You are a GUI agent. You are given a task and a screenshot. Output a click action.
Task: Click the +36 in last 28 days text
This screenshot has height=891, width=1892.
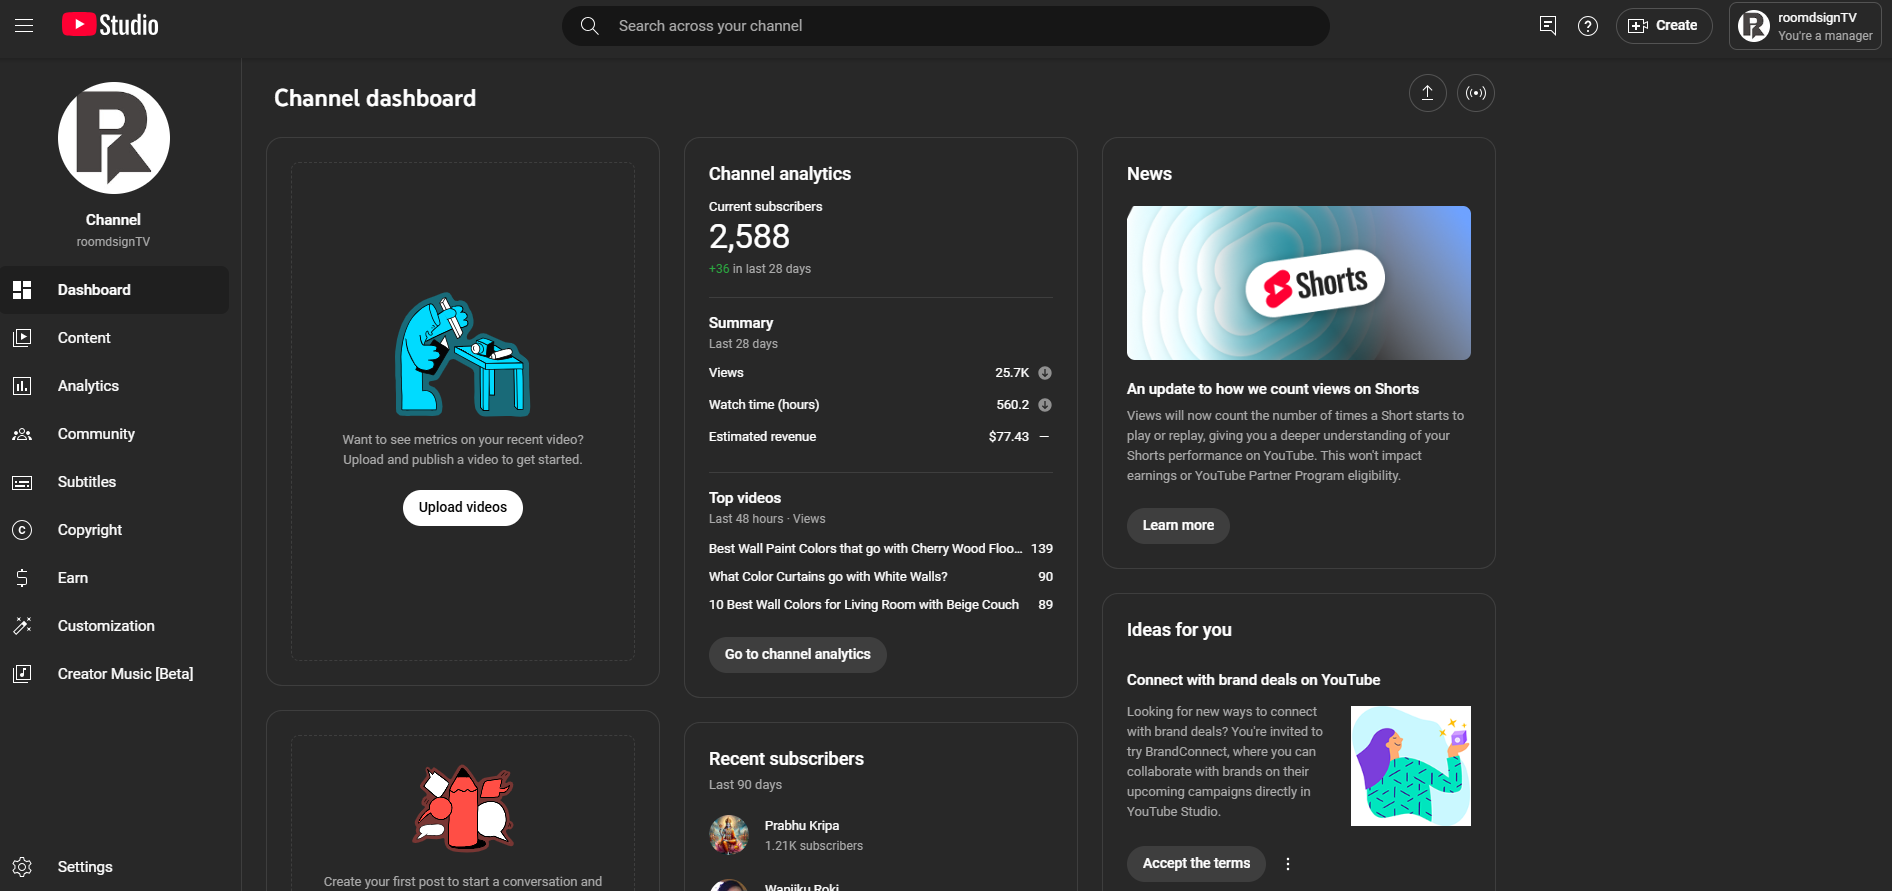760,269
